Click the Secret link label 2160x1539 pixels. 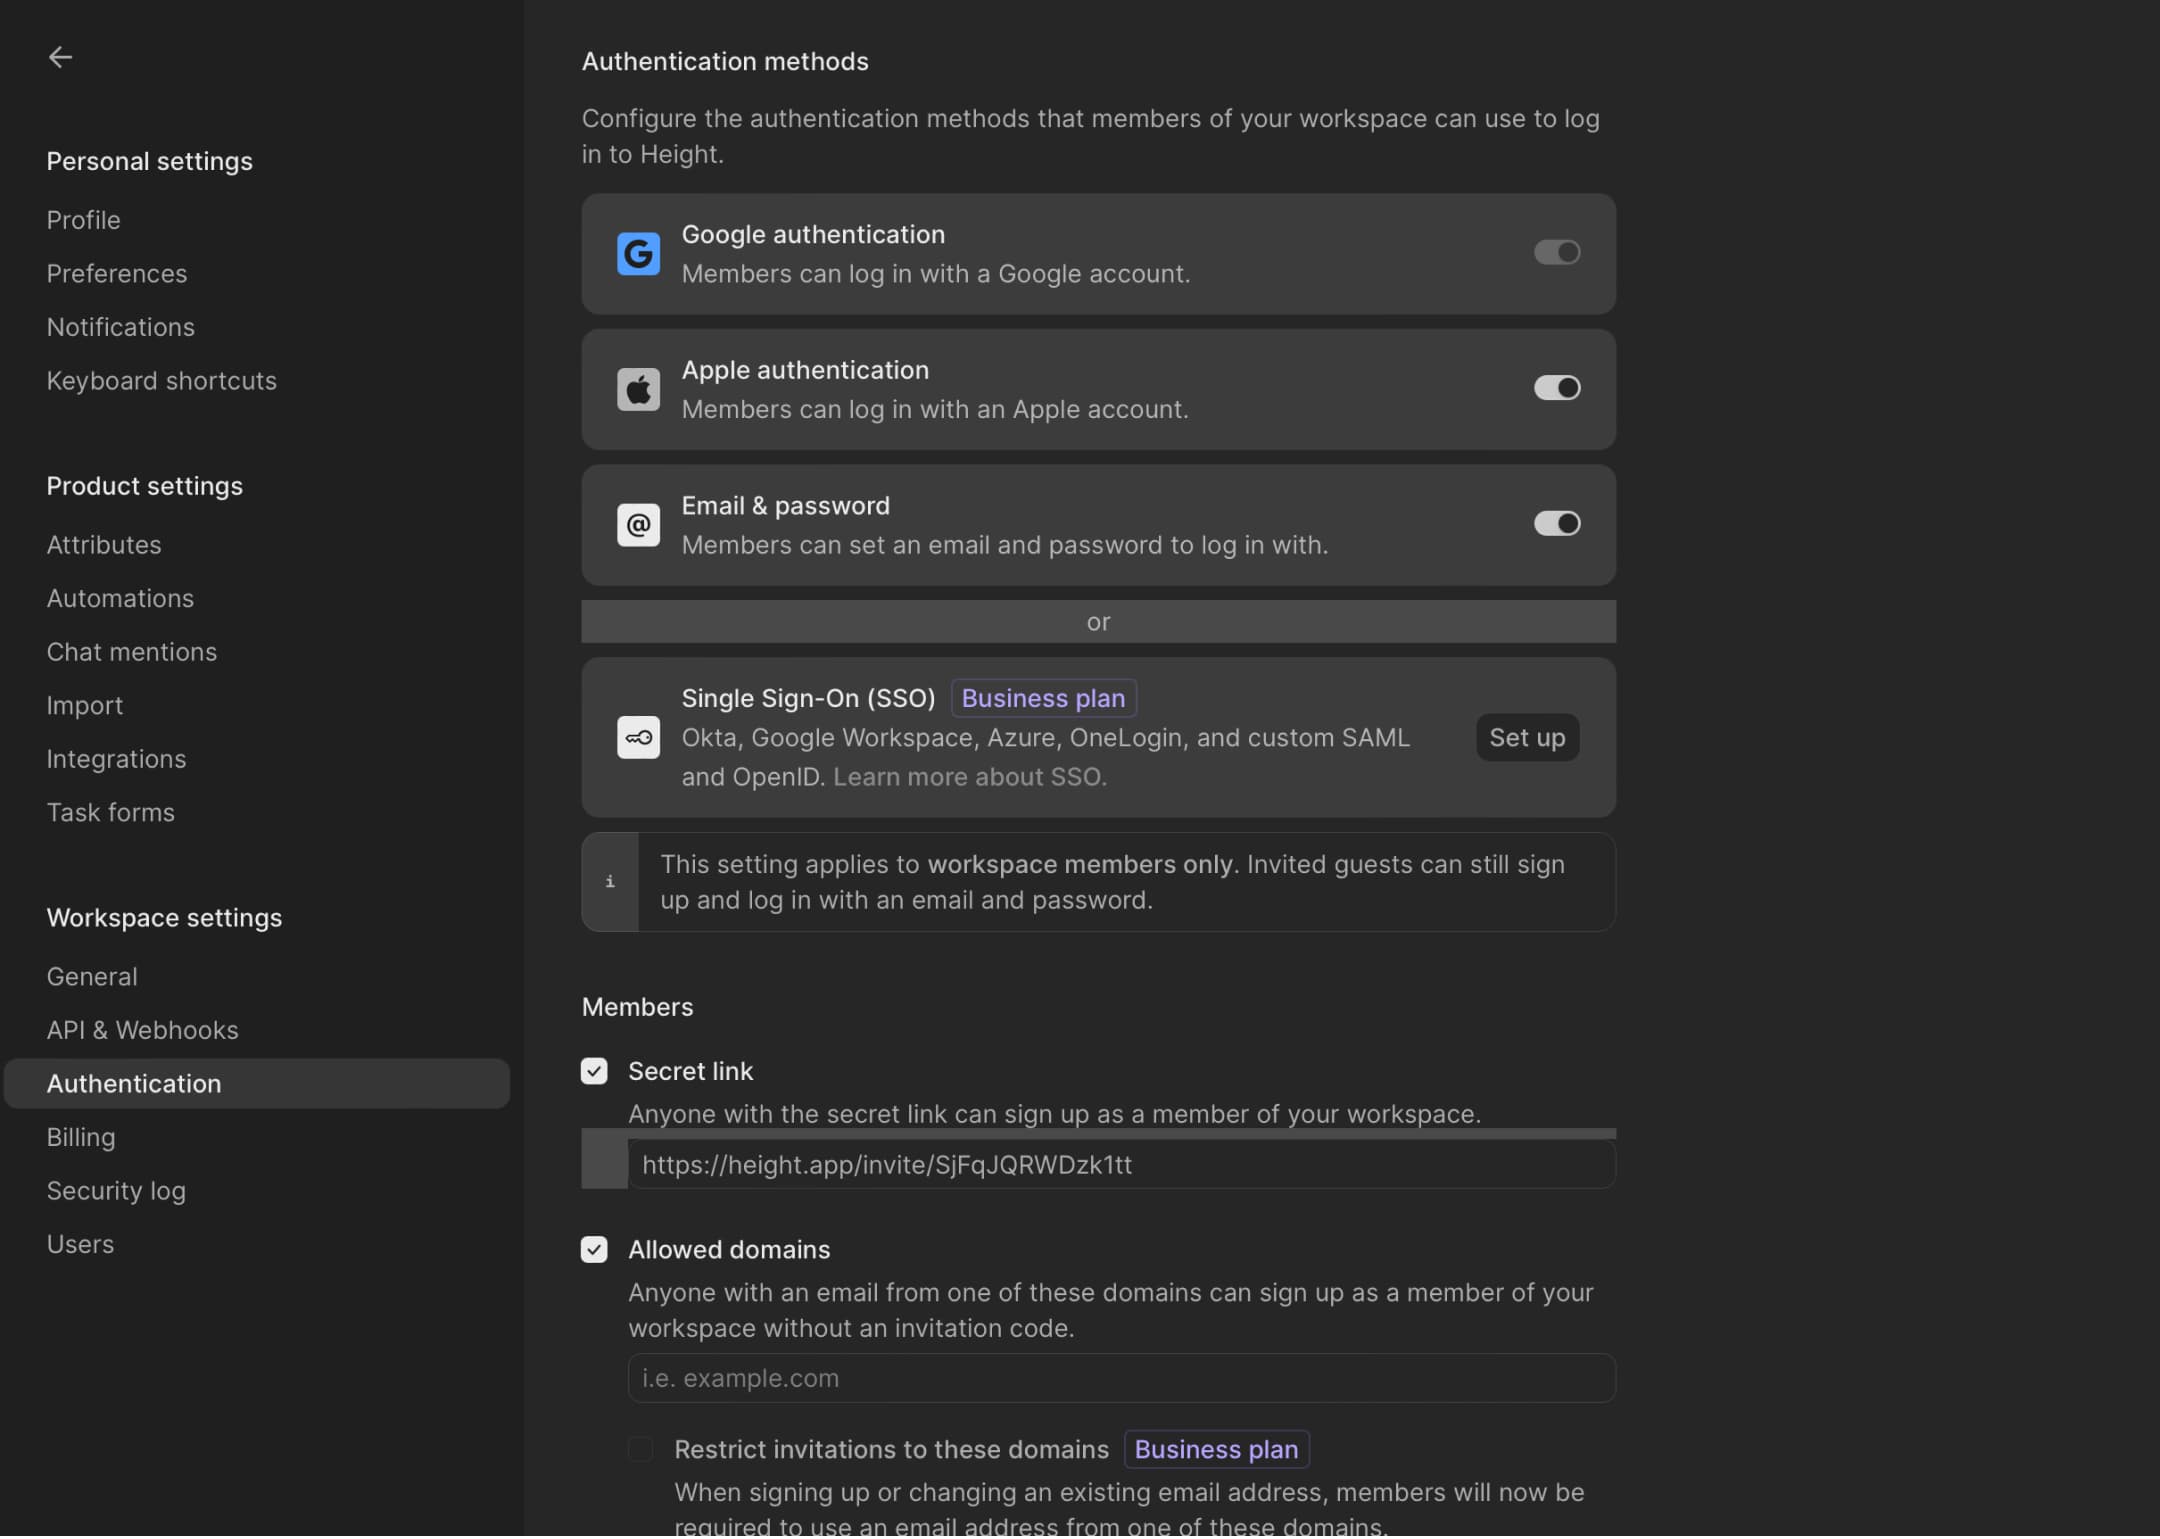(690, 1072)
